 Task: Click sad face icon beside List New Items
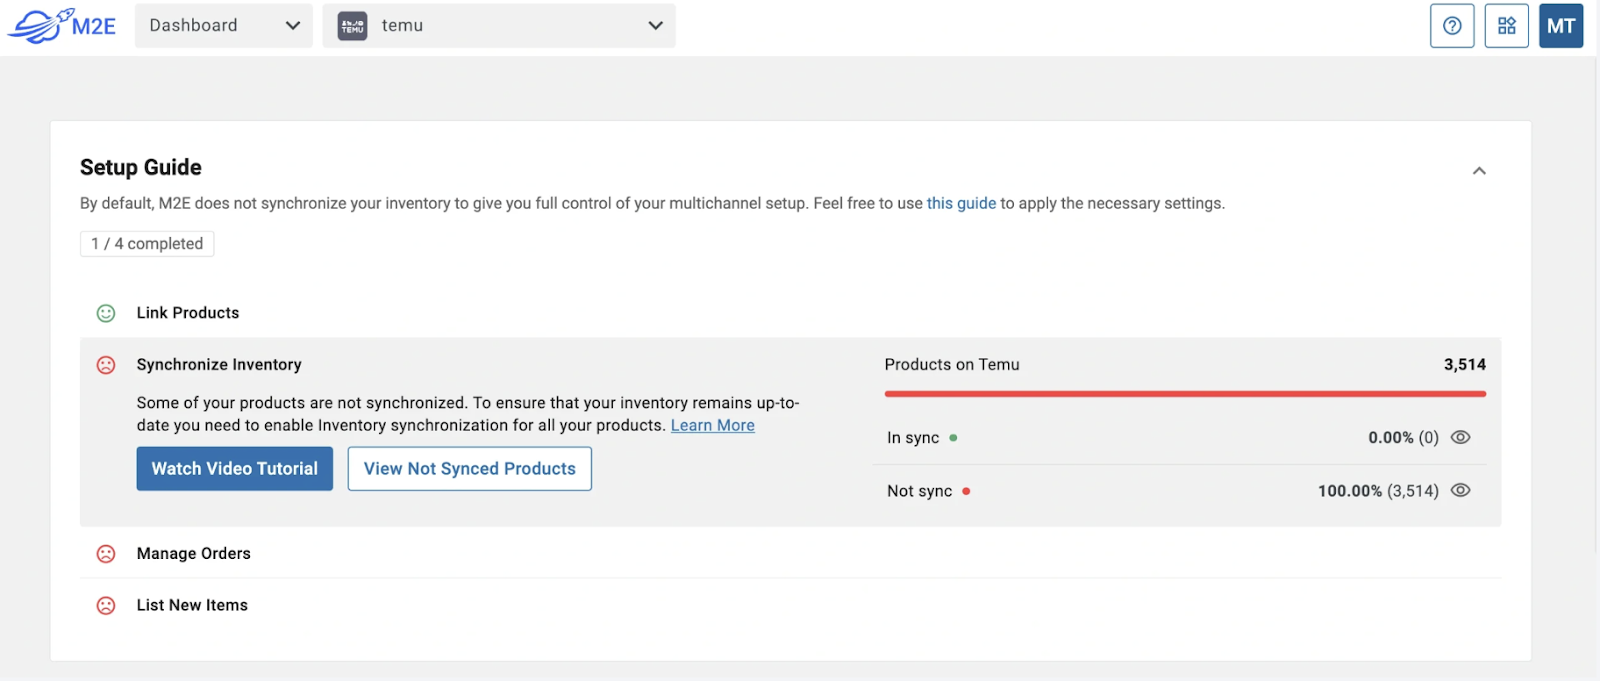(x=106, y=606)
